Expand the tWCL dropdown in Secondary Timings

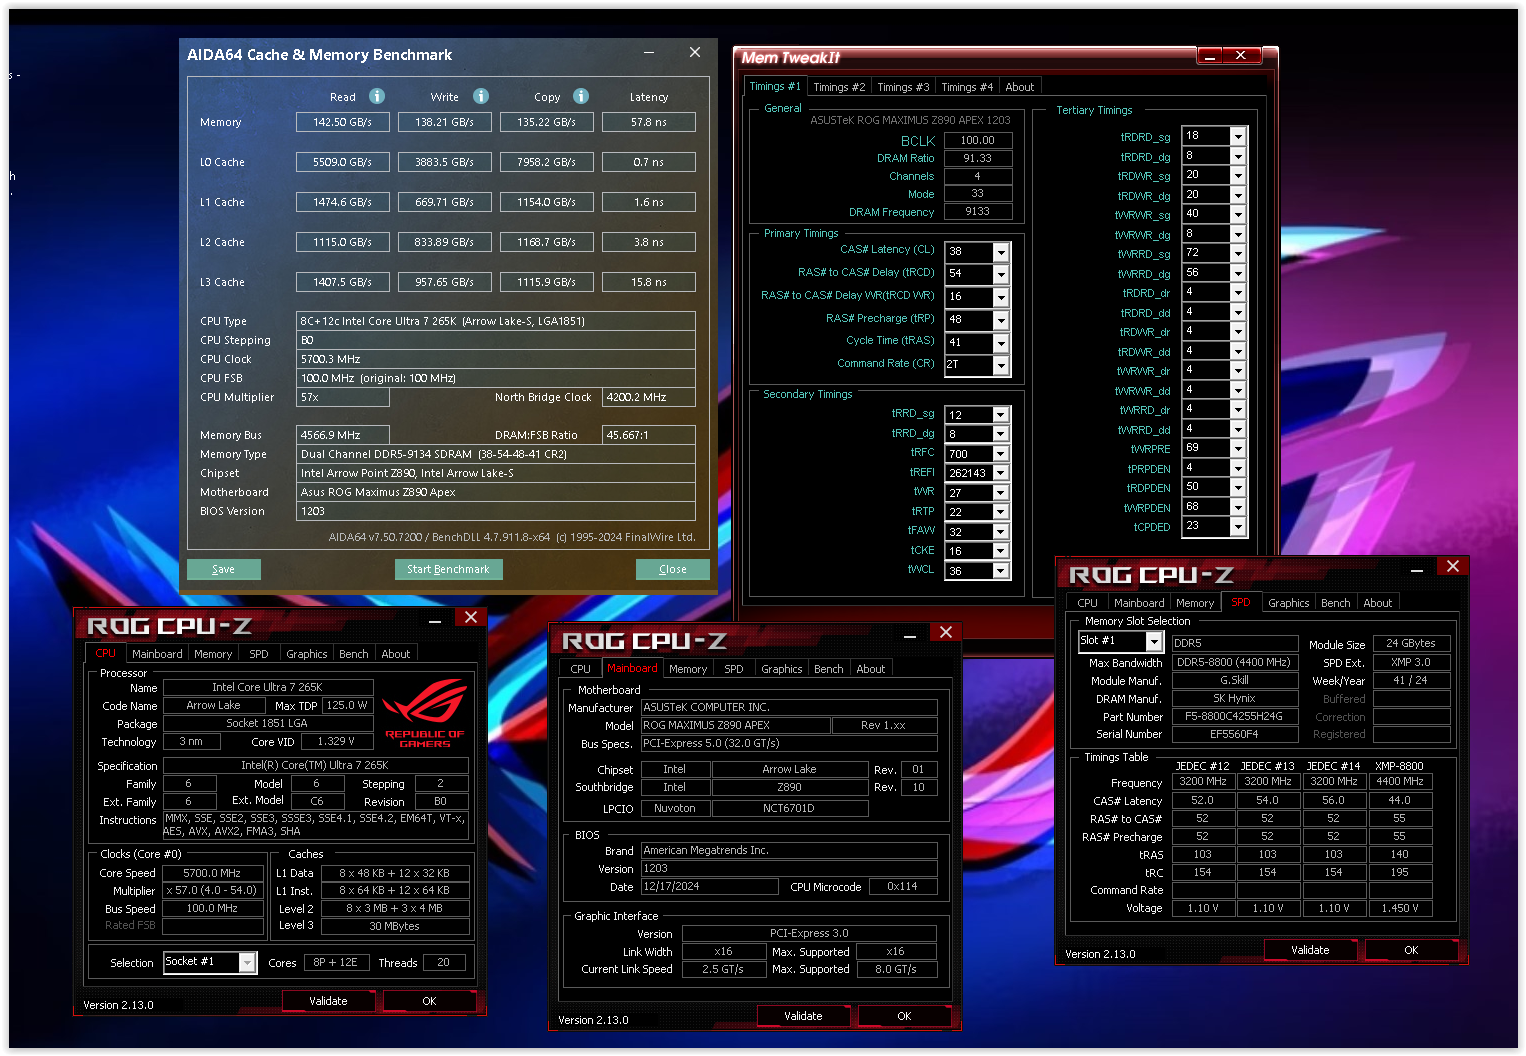tap(1000, 571)
